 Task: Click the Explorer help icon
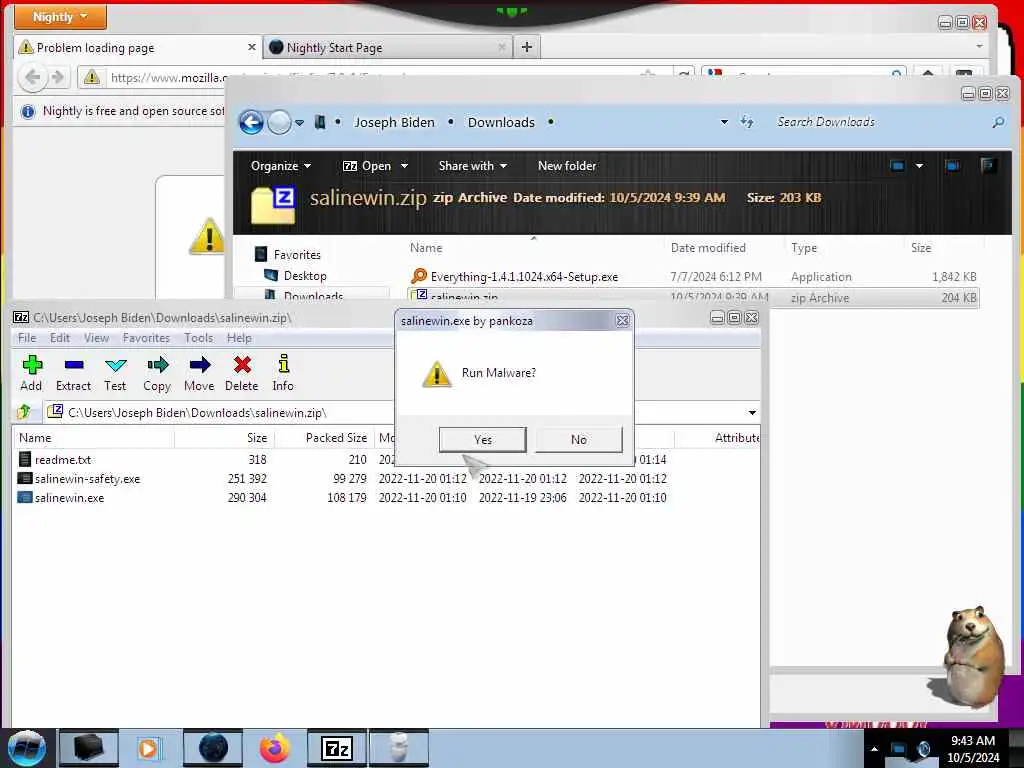click(987, 165)
